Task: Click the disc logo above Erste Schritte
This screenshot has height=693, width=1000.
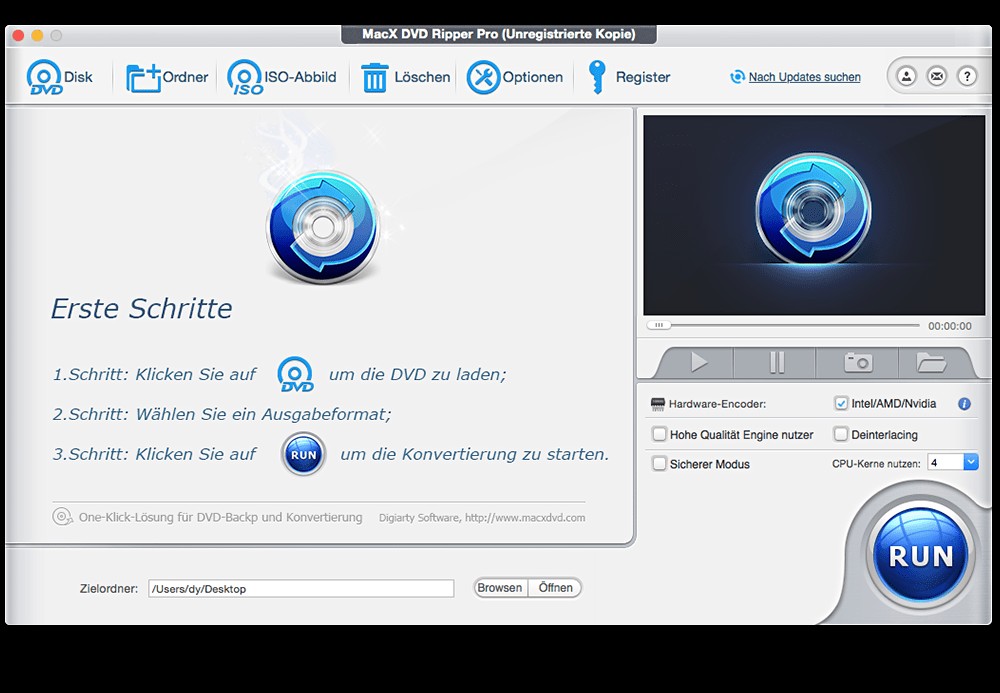Action: pyautogui.click(x=323, y=227)
